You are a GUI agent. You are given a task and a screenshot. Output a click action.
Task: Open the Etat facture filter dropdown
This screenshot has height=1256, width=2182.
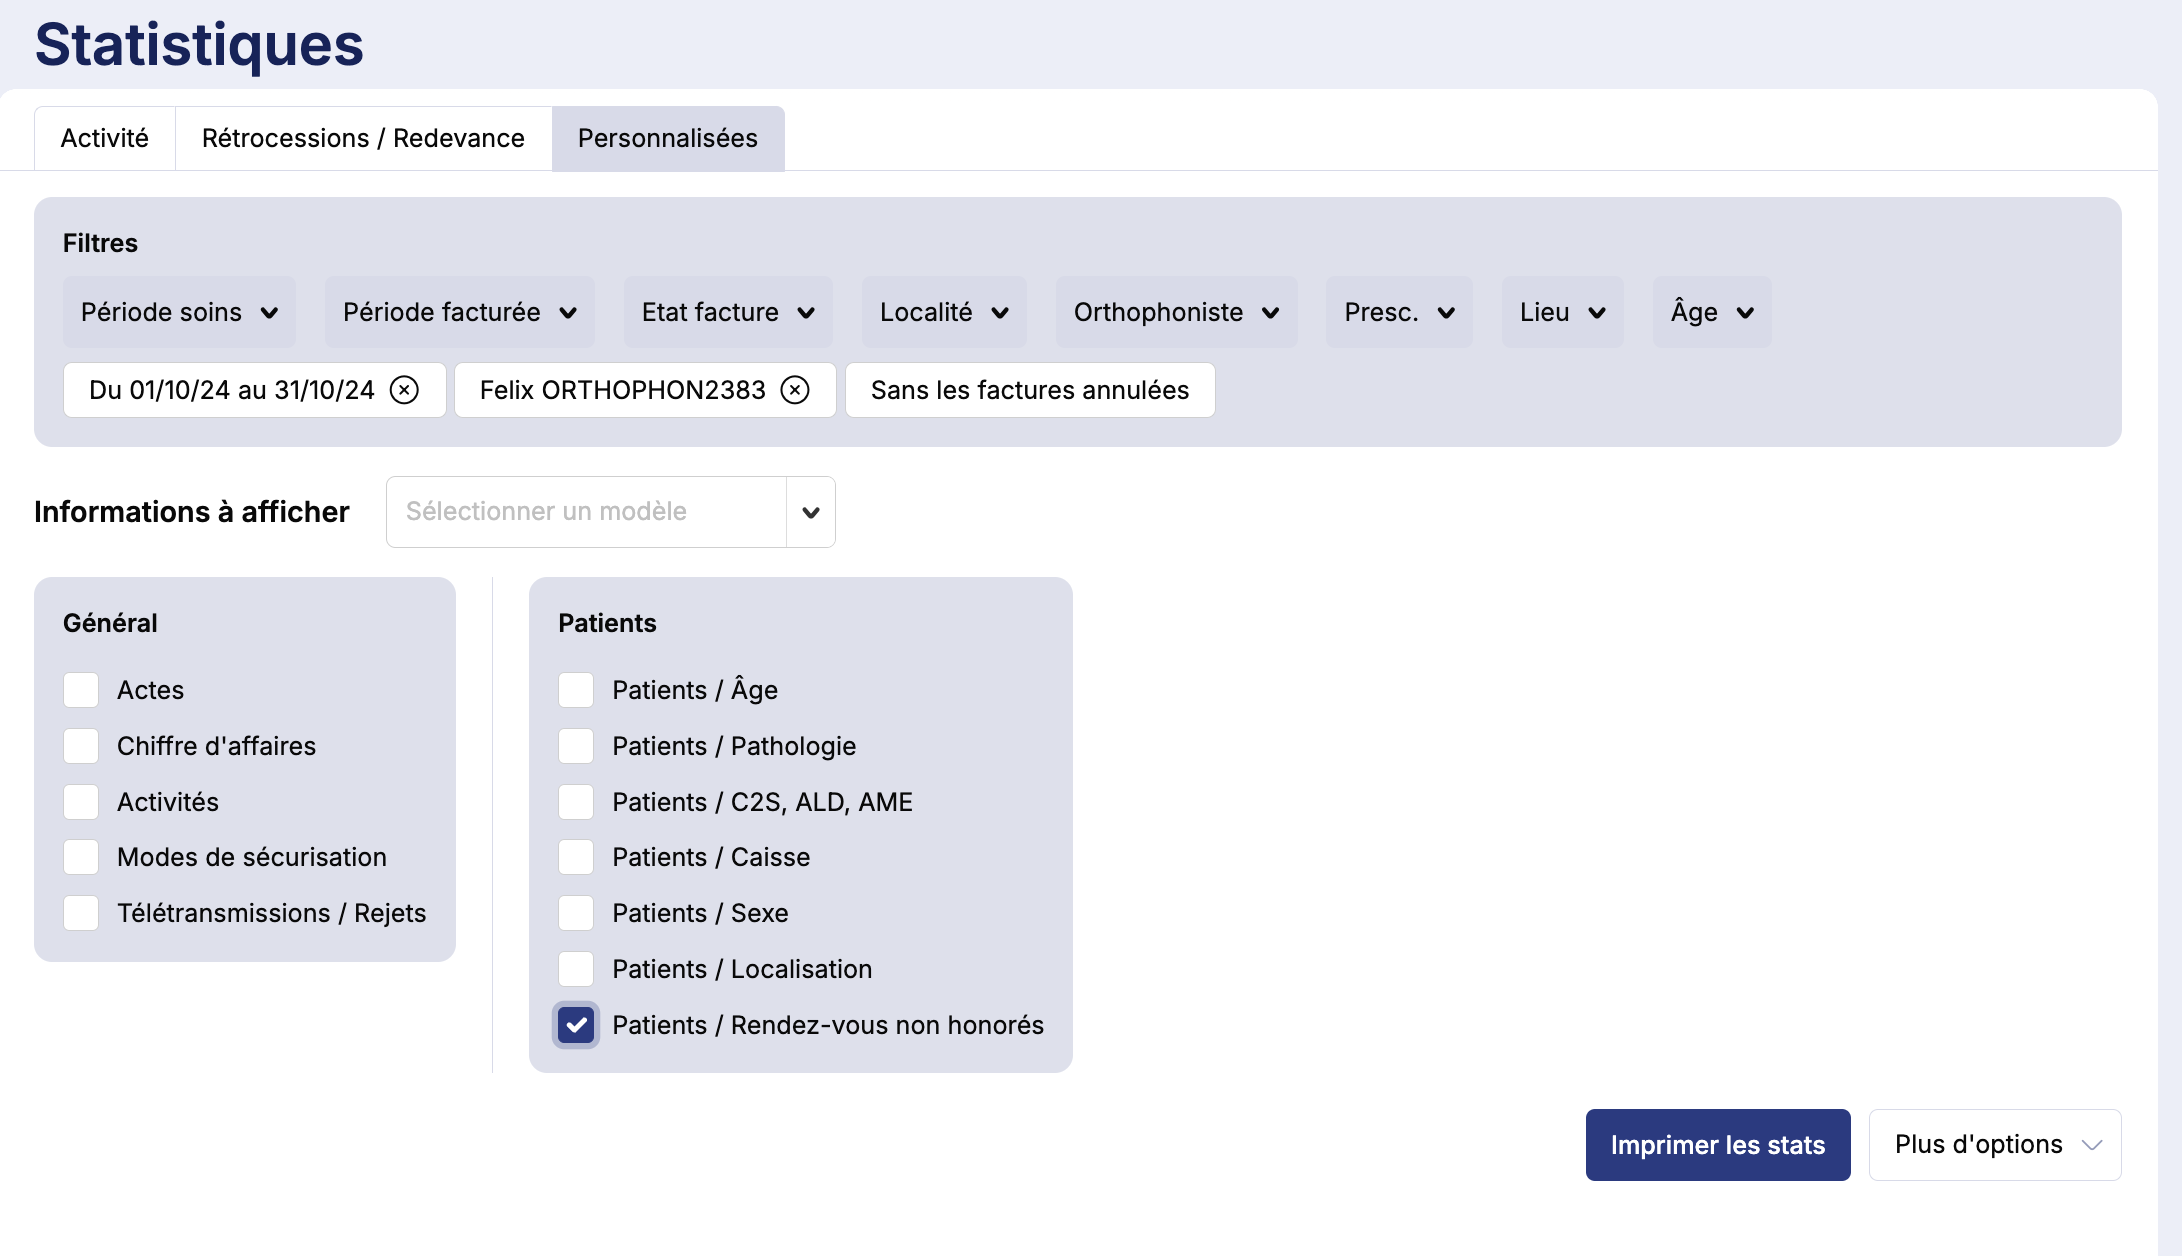(728, 312)
